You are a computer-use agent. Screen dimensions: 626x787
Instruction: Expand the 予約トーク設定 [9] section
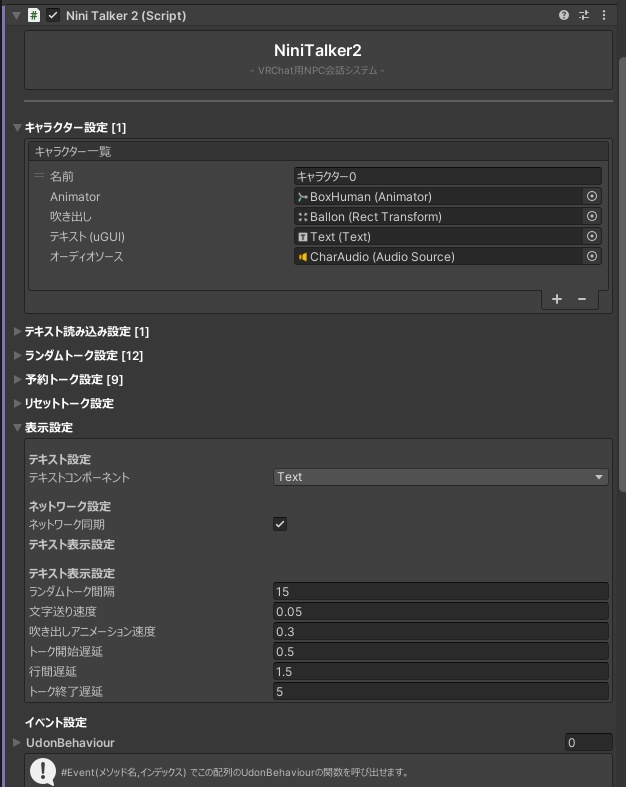tap(17, 379)
